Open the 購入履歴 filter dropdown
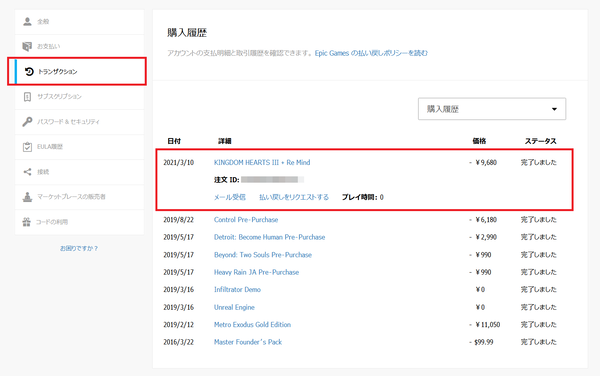 click(492, 109)
